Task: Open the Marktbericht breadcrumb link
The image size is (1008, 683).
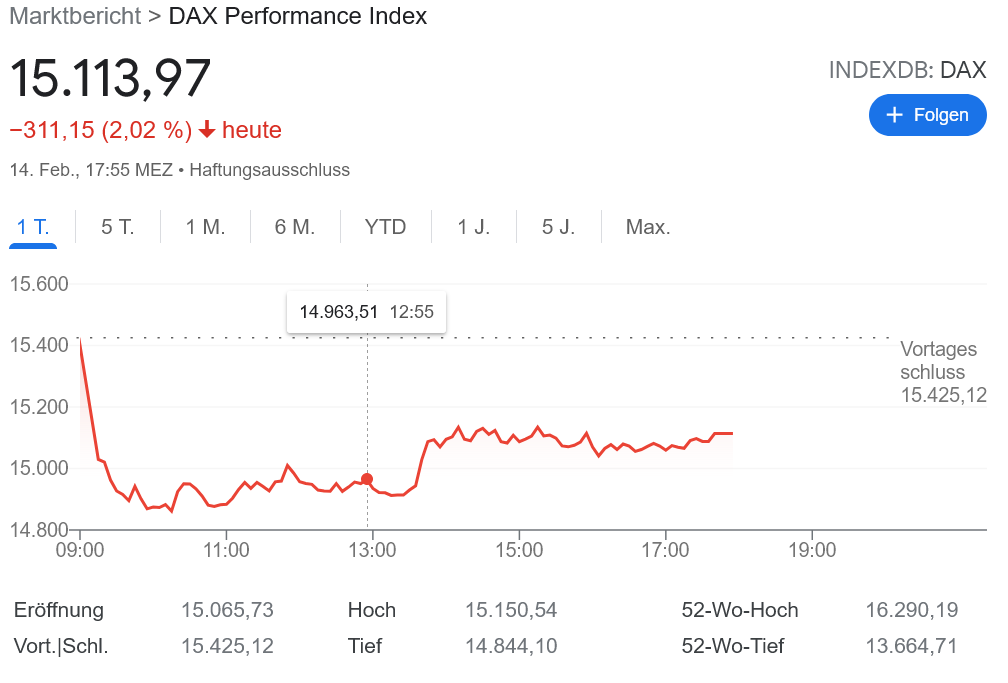Action: point(75,16)
